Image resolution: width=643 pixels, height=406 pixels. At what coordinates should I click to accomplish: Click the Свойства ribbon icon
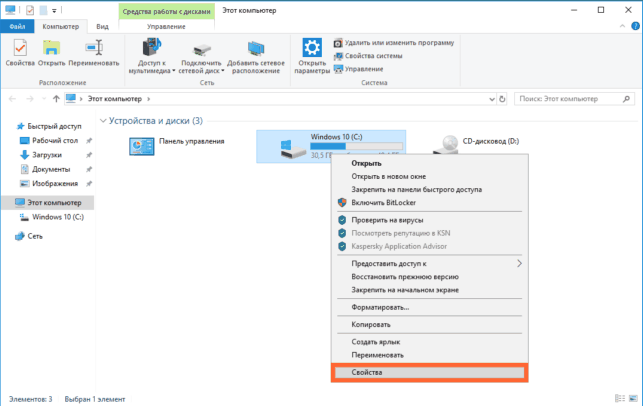click(x=20, y=52)
